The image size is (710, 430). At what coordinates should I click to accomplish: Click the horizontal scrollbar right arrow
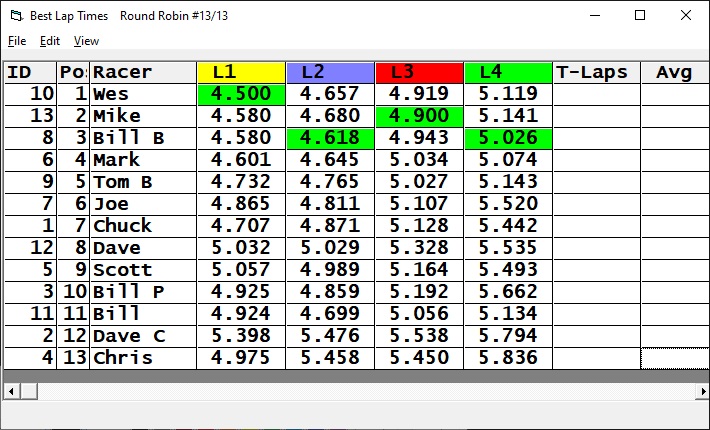pyautogui.click(x=700, y=390)
